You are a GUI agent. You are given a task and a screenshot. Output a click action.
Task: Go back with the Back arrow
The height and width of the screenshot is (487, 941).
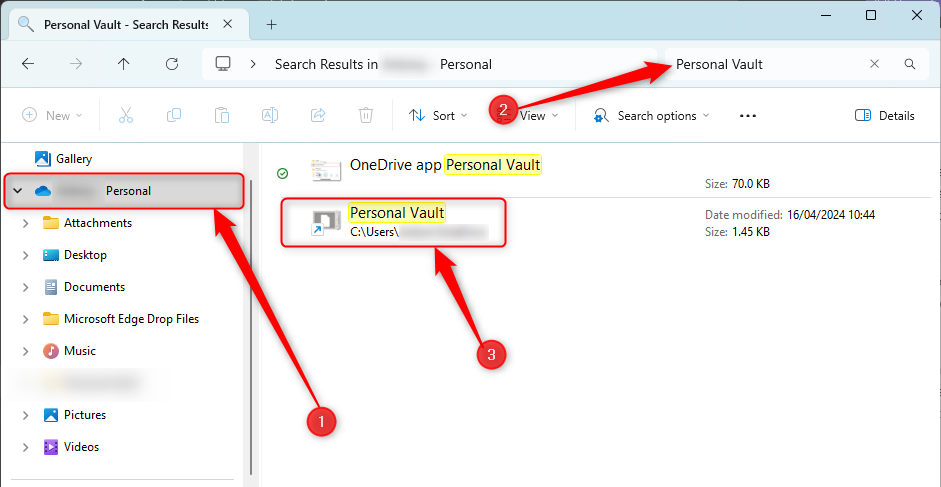(28, 64)
